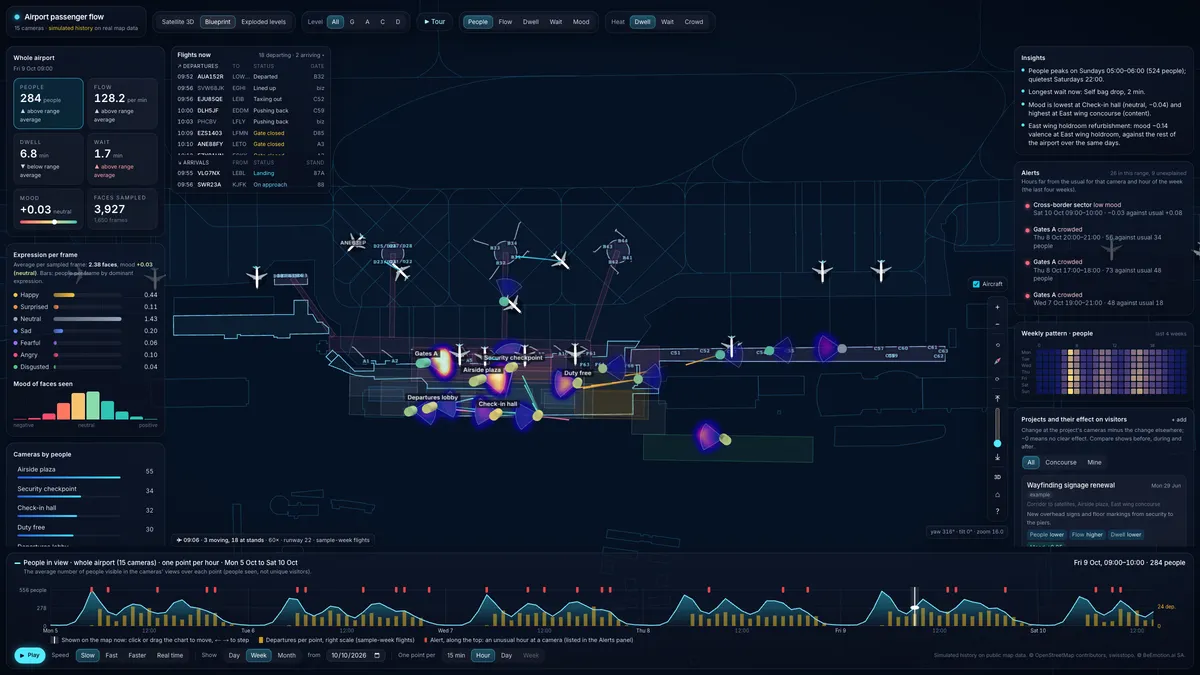The height and width of the screenshot is (675, 1200).
Task: Click the + add project link
Action: tap(1179, 419)
